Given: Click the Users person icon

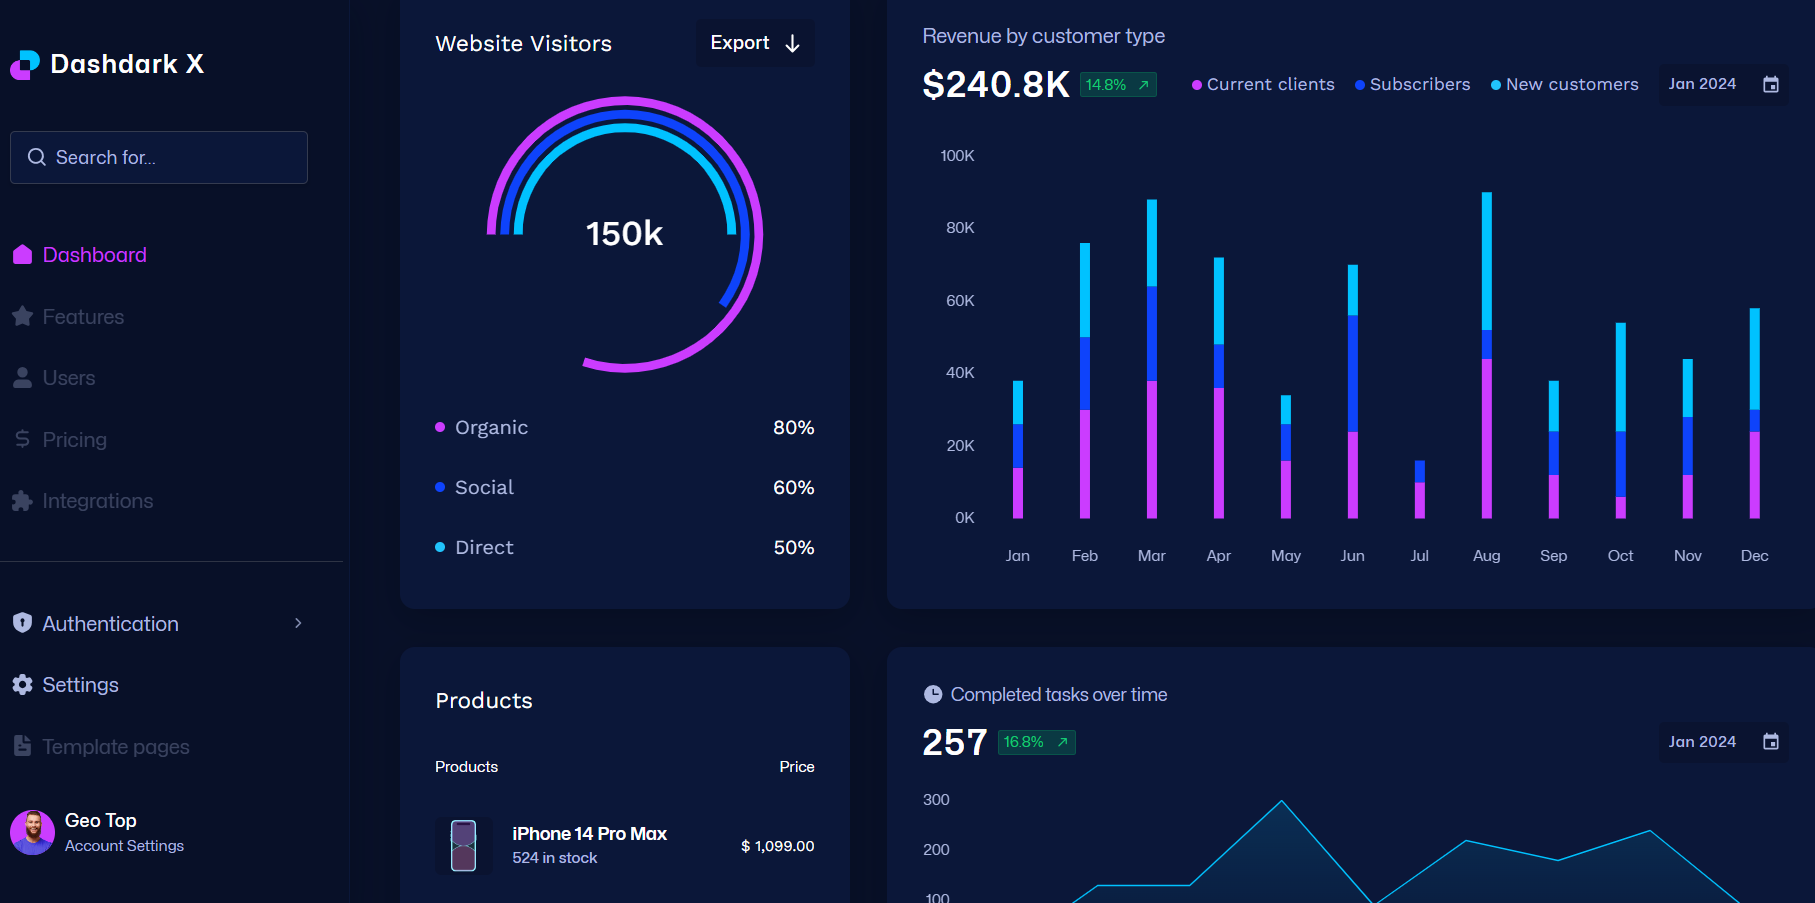Looking at the screenshot, I should (x=22, y=378).
